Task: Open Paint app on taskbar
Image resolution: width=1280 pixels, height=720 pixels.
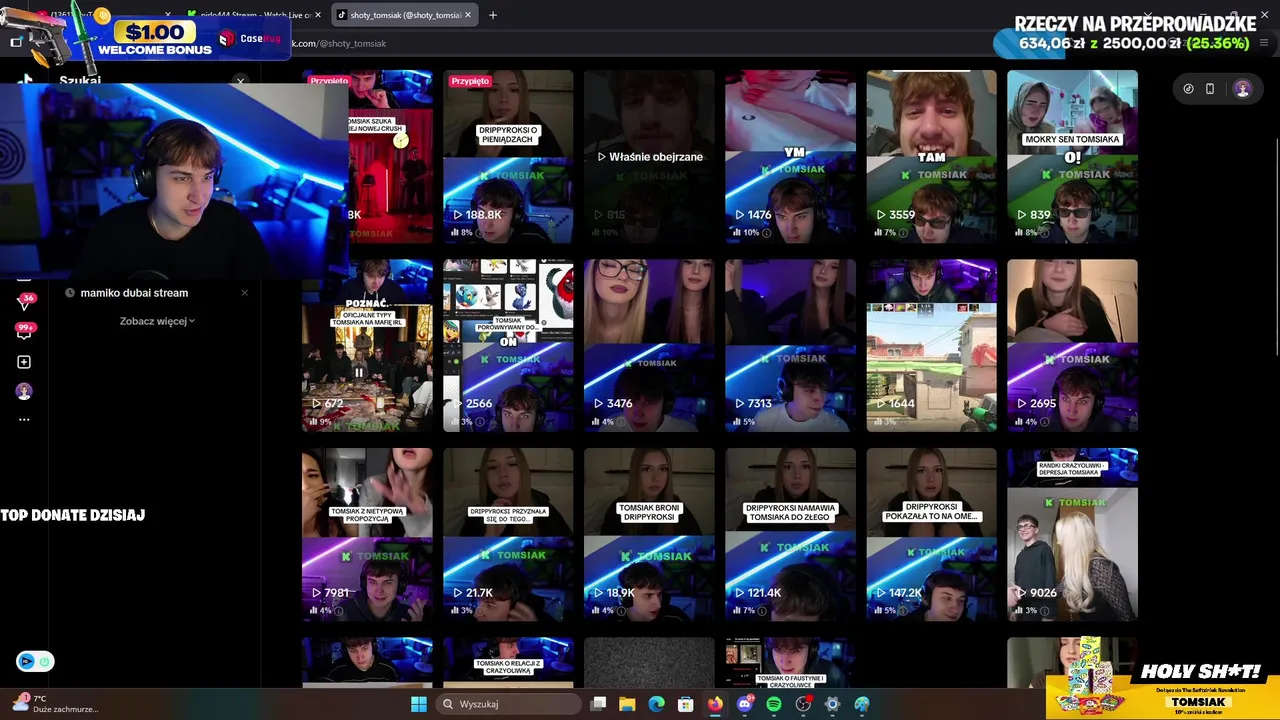Action: [x=862, y=704]
